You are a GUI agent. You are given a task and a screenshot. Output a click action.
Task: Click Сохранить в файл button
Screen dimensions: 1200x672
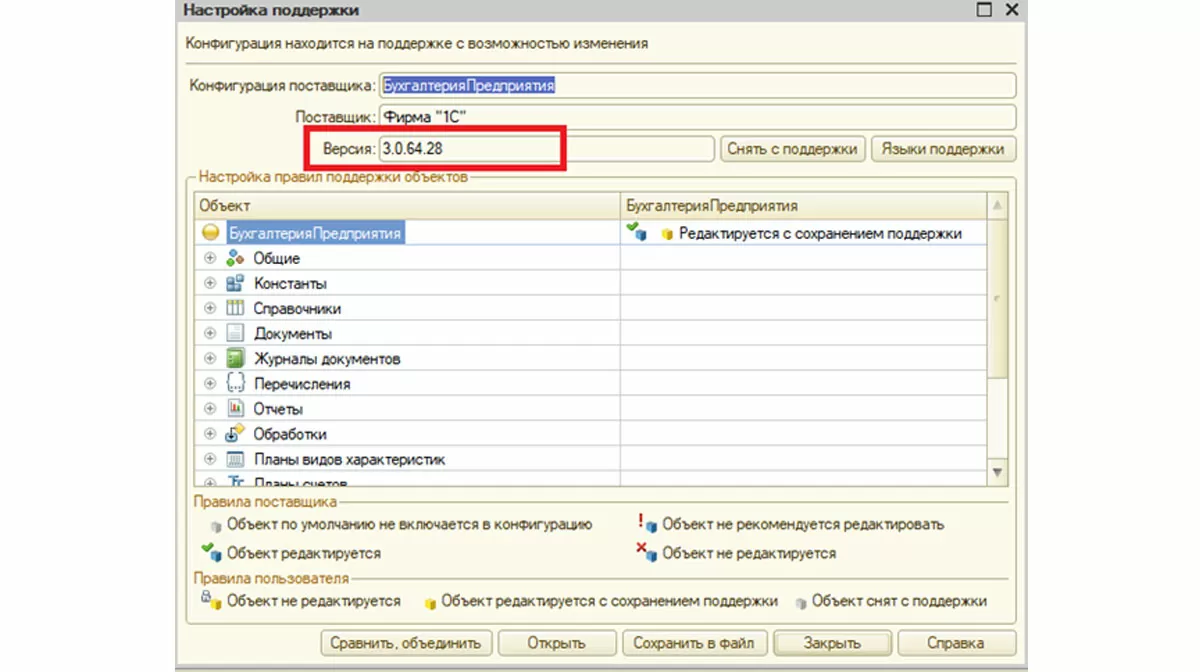coord(694,643)
